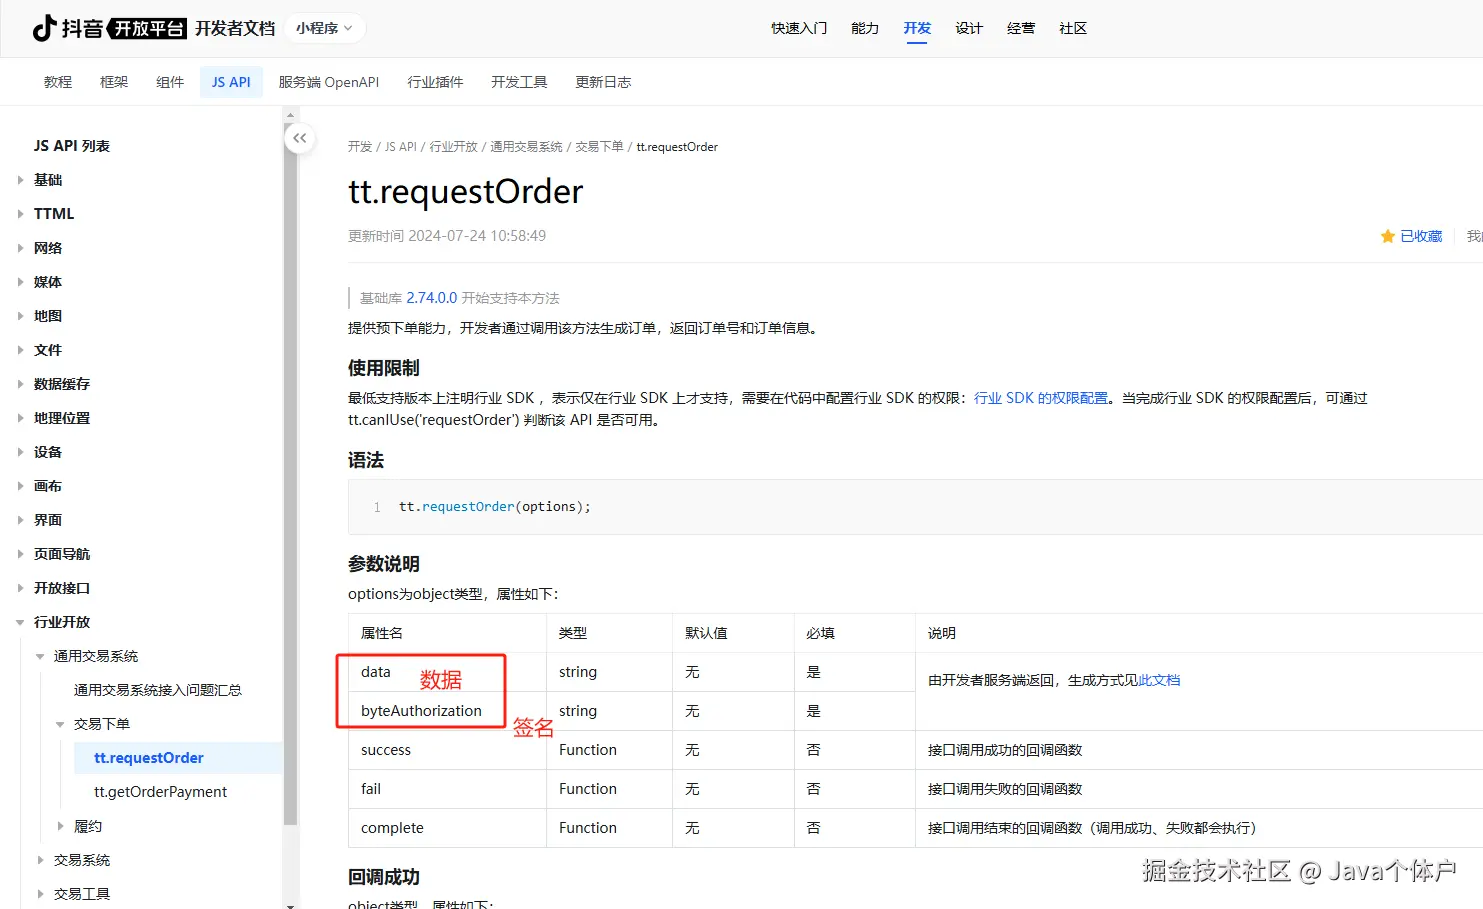
Task: Expand the 开放接口 tree section
Action: (20, 588)
